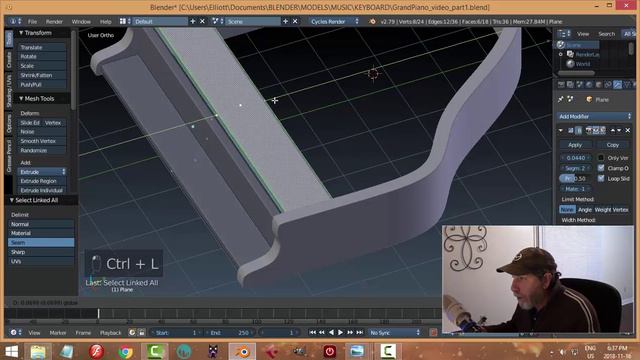Open the render properties tab icon
The height and width of the screenshot is (360, 640).
tap(561, 84)
